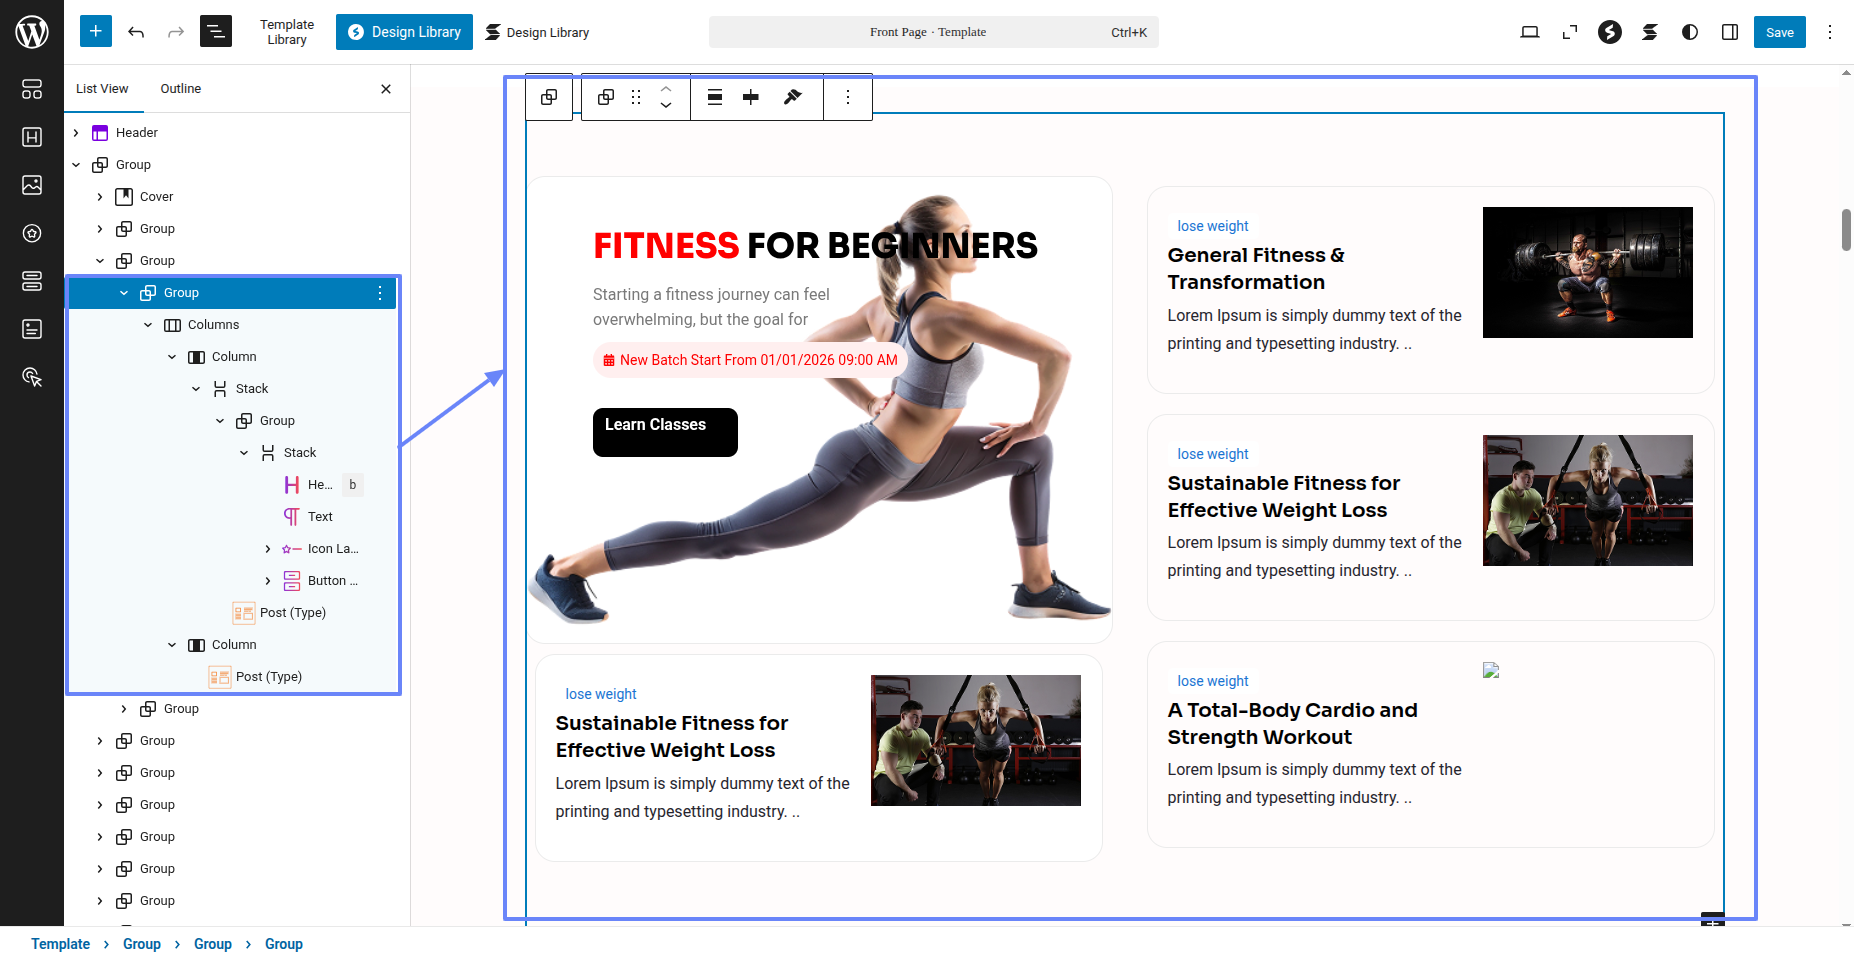Click the WordPress logo icon

pyautogui.click(x=32, y=32)
